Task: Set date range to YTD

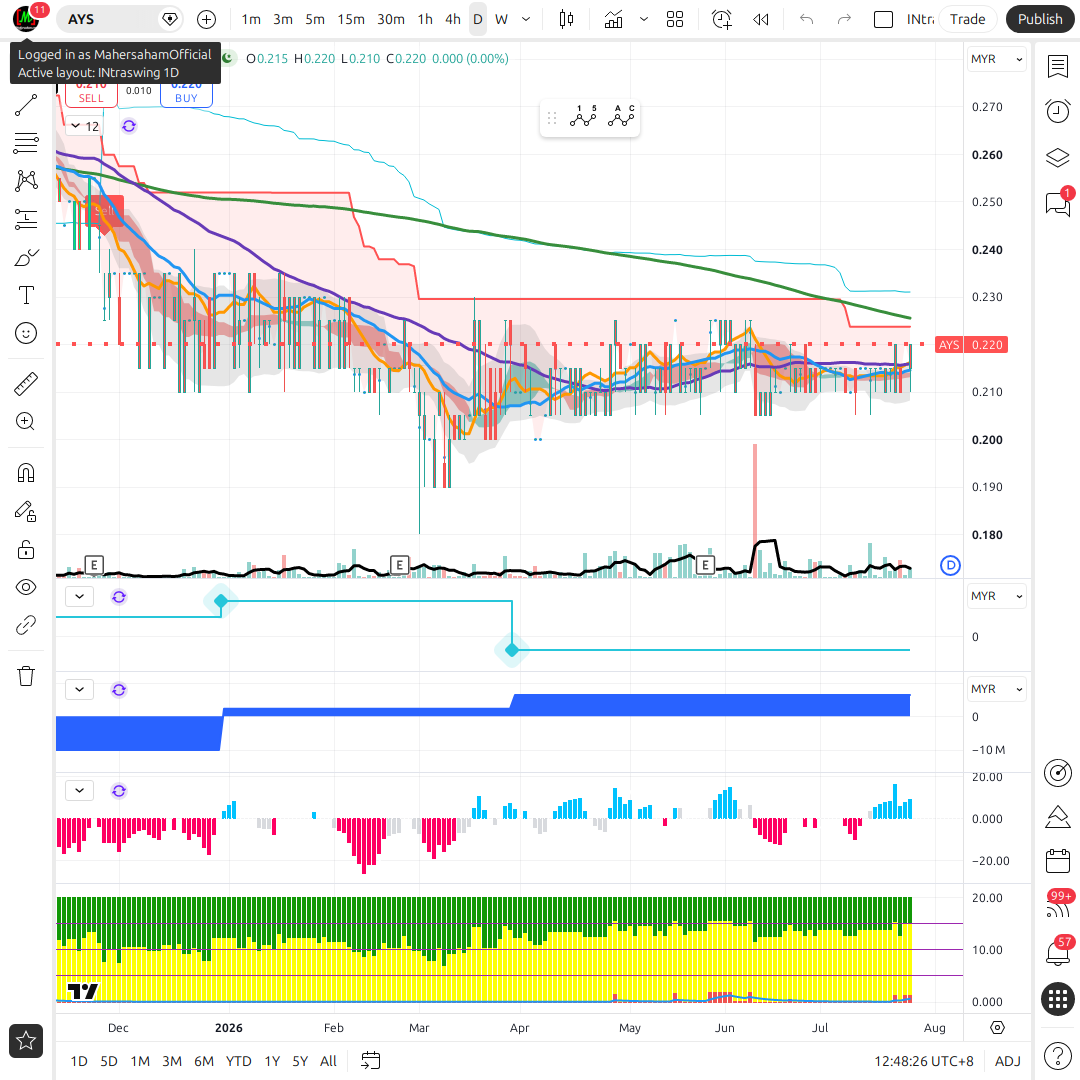Action: [x=238, y=1061]
